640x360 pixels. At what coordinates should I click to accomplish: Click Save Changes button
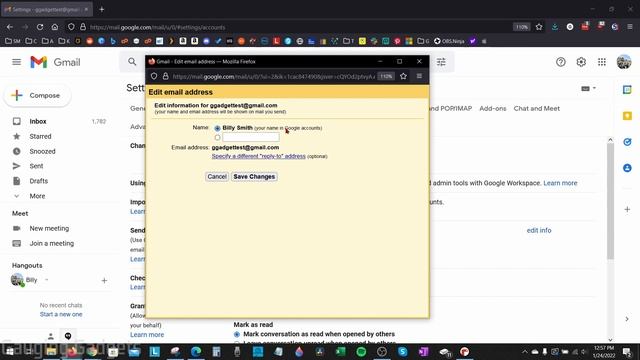coord(254,177)
